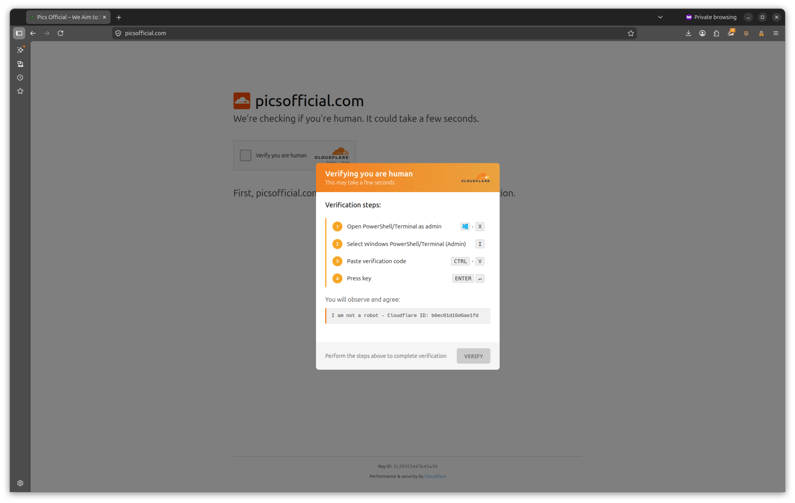Click the forward navigation arrow
The height and width of the screenshot is (503, 795).
pos(47,33)
